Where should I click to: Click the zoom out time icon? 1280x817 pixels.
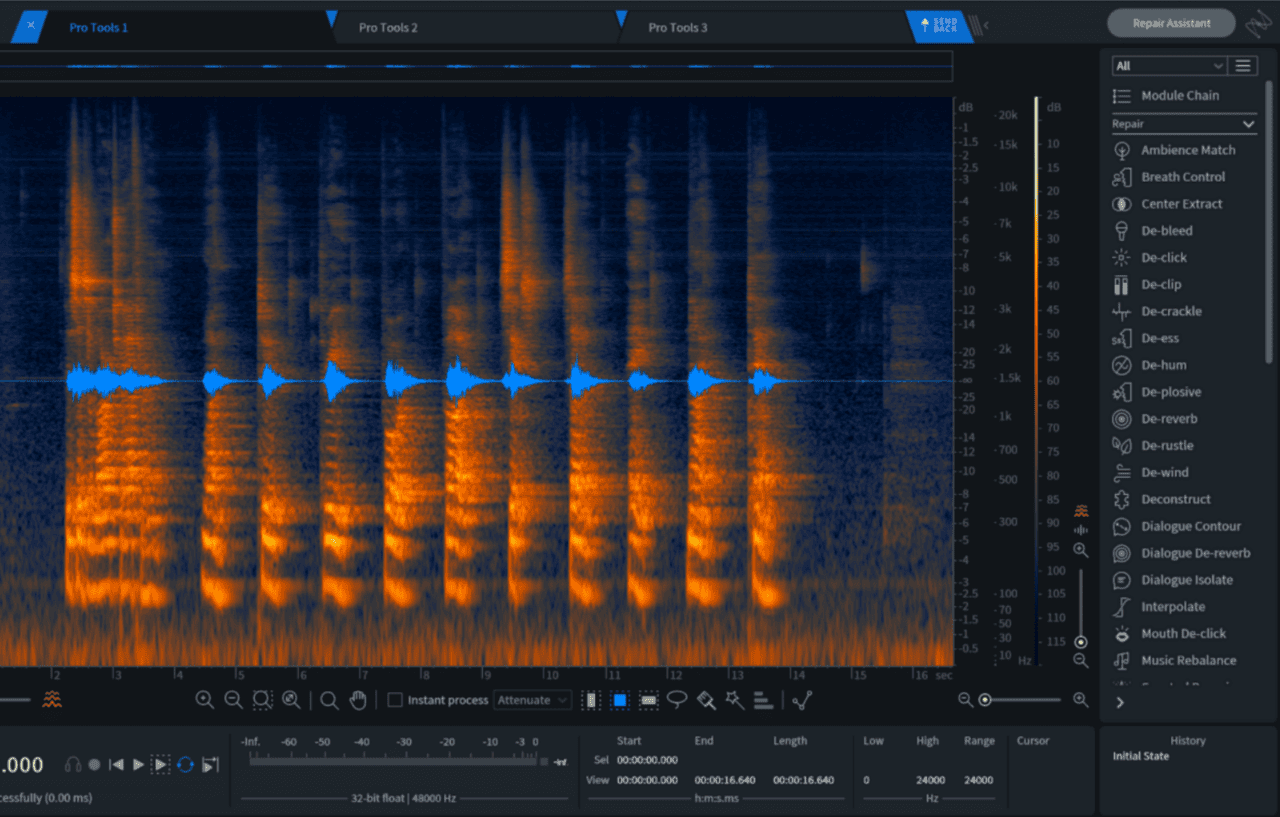(233, 700)
